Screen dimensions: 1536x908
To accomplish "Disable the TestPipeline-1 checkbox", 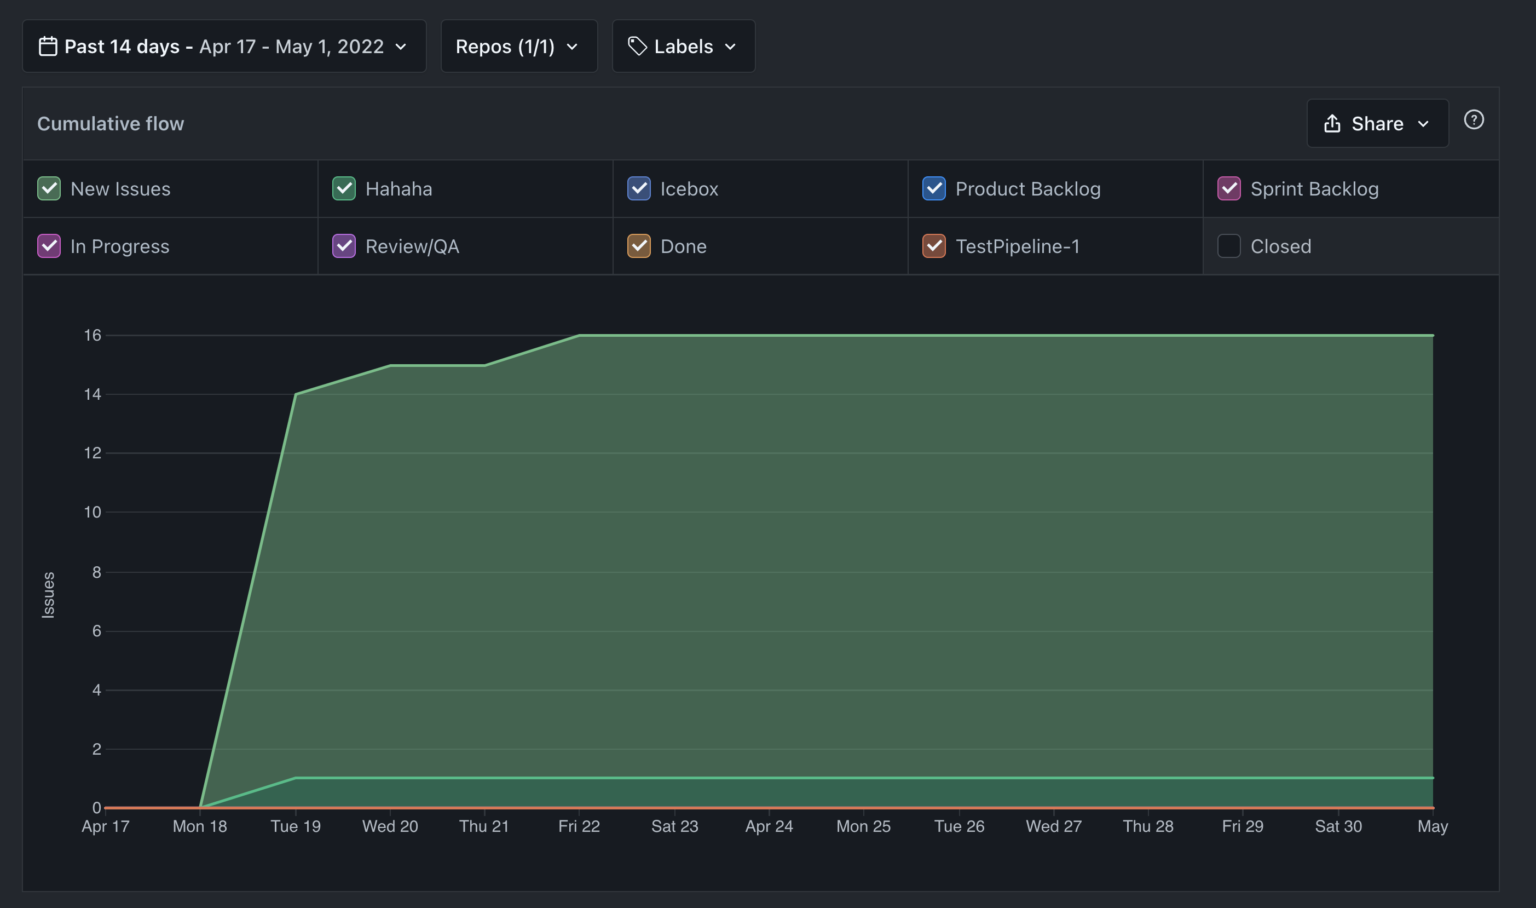I will [x=934, y=246].
